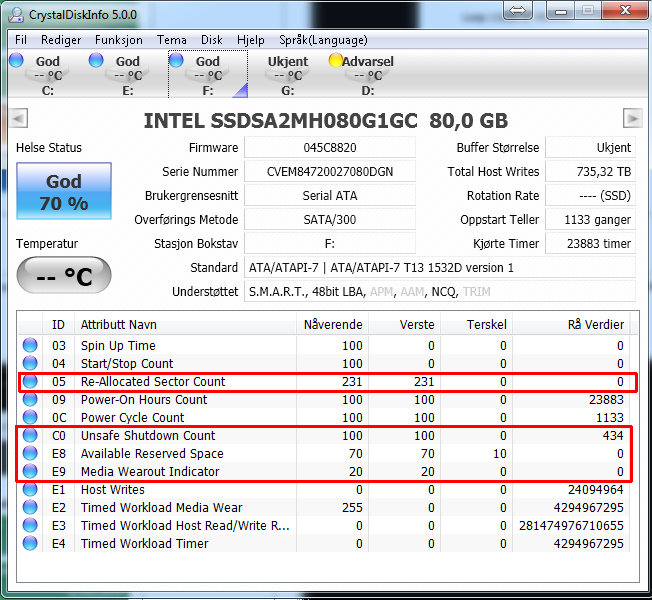Screen dimensions: 652x600
Task: Click the God 70 % health status box
Action: [64, 191]
